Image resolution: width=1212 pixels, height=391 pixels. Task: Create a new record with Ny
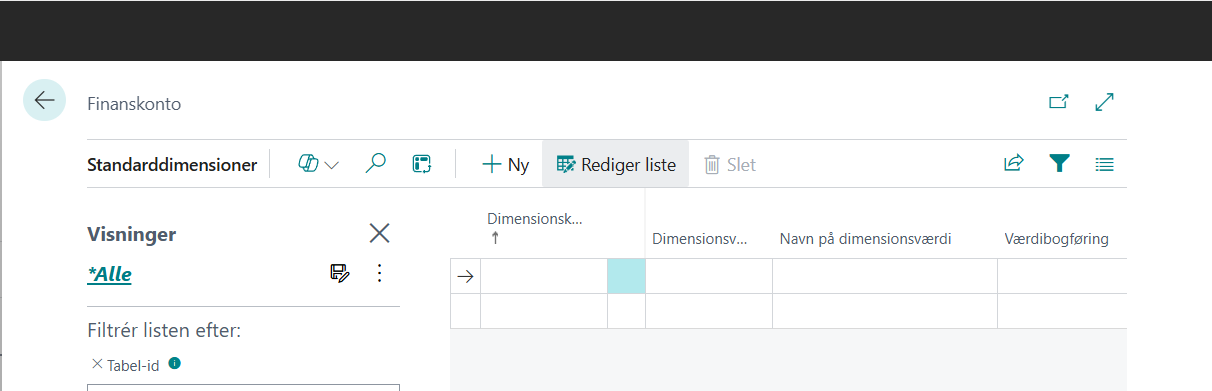505,164
